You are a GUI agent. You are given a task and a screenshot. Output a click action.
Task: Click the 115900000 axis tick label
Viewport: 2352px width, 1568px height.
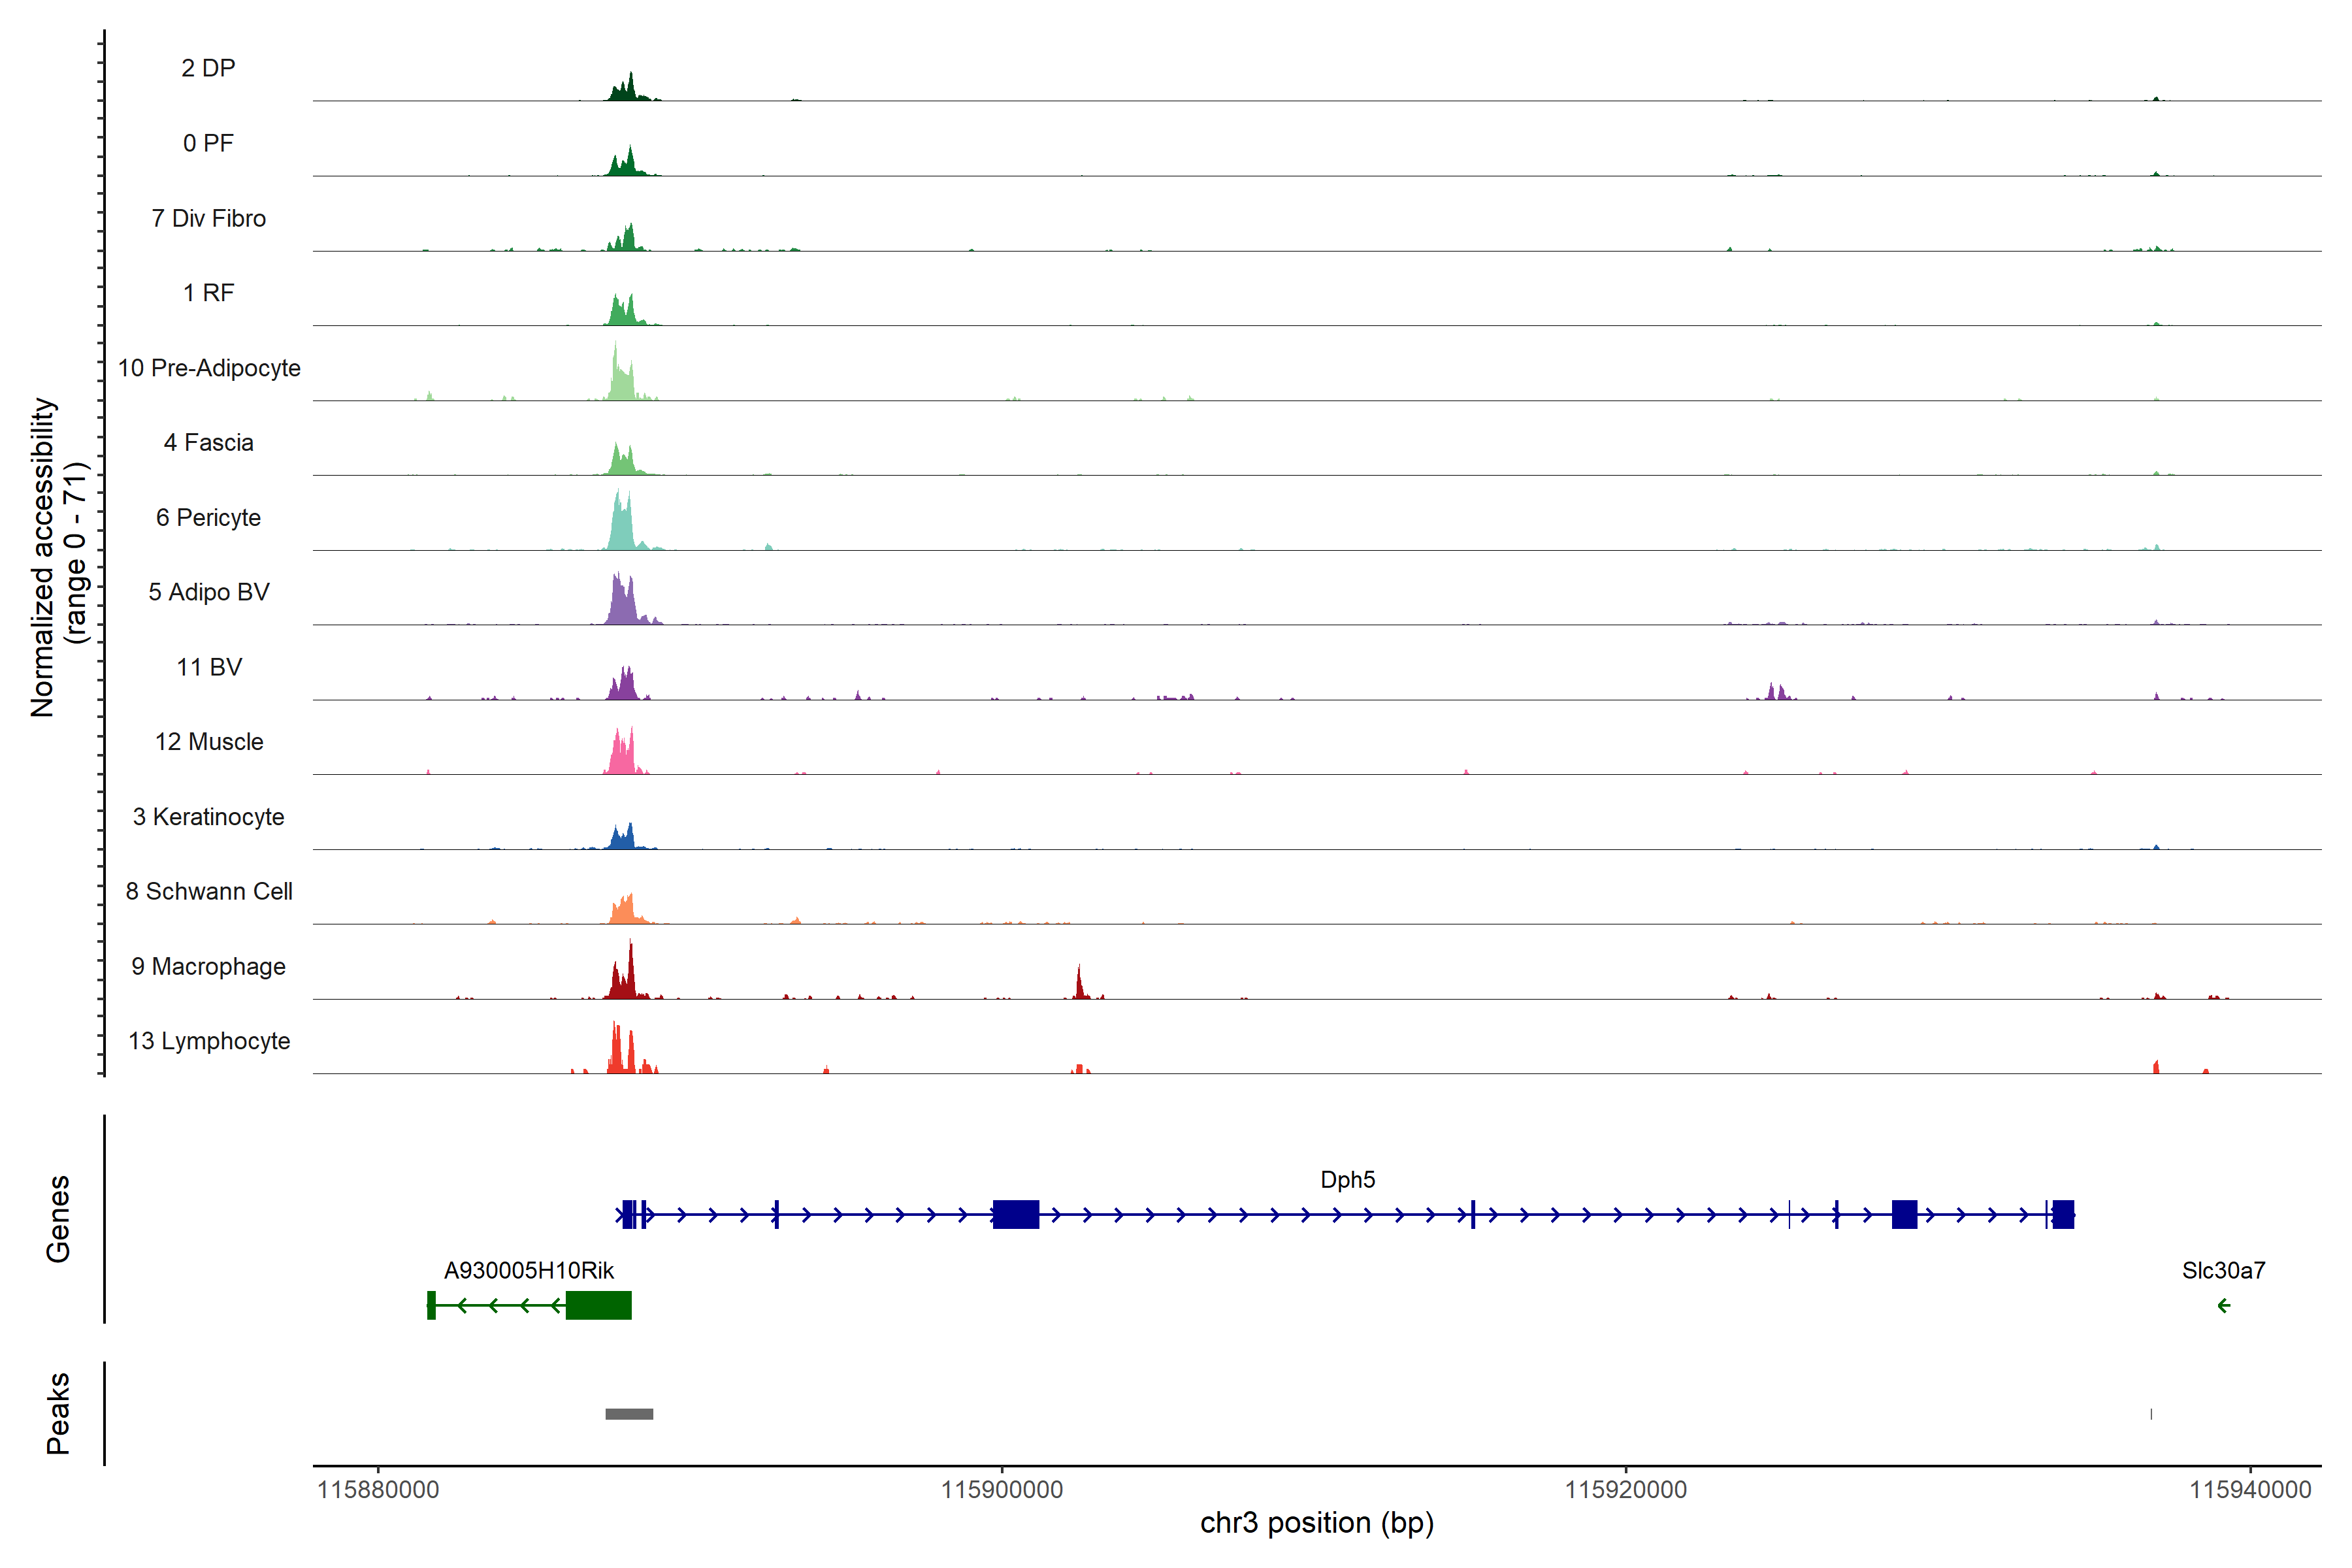coord(1001,1489)
